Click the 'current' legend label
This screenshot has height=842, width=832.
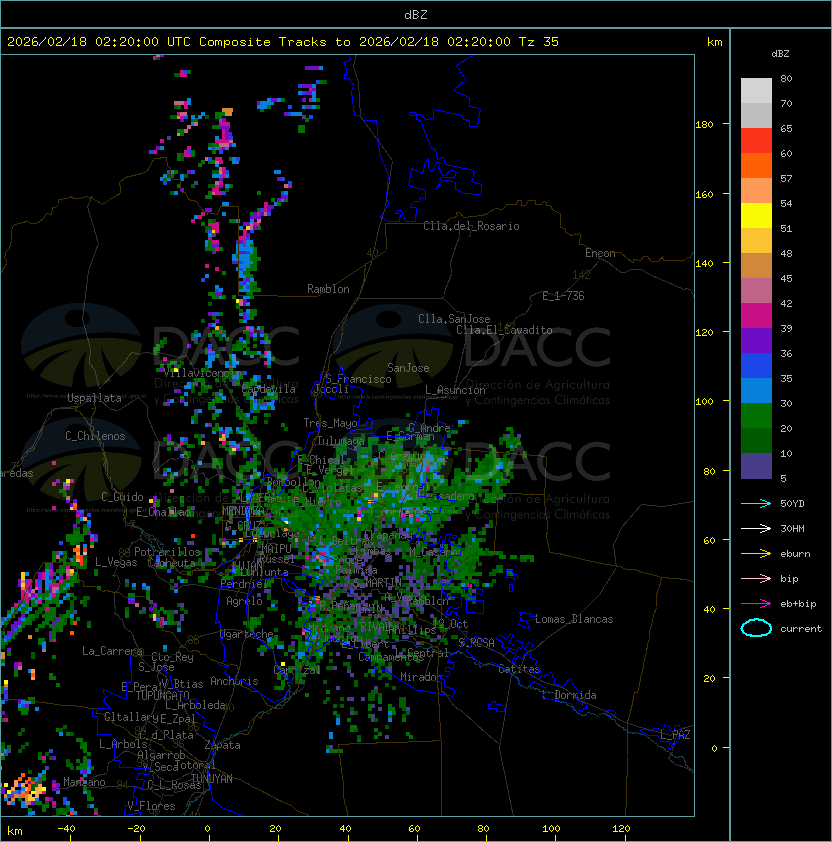click(x=801, y=629)
